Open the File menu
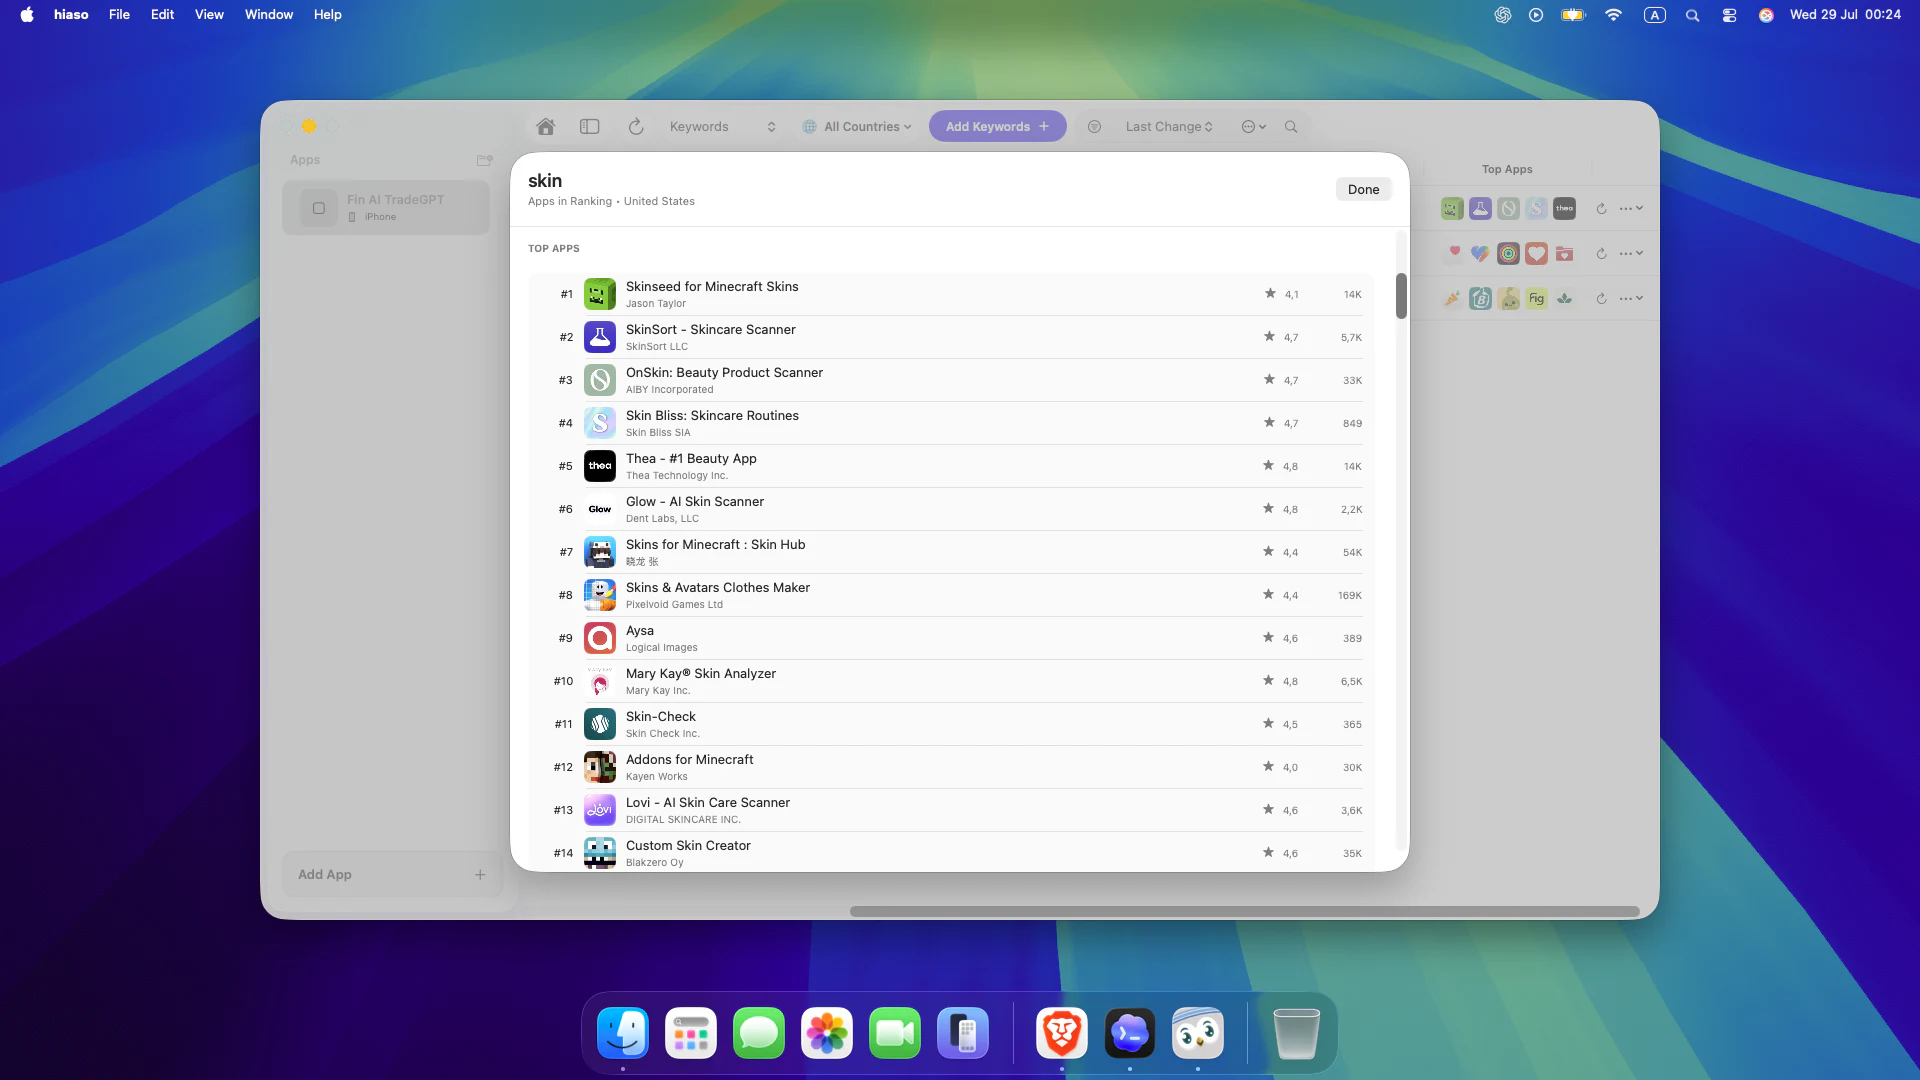The image size is (1920, 1080). [119, 15]
